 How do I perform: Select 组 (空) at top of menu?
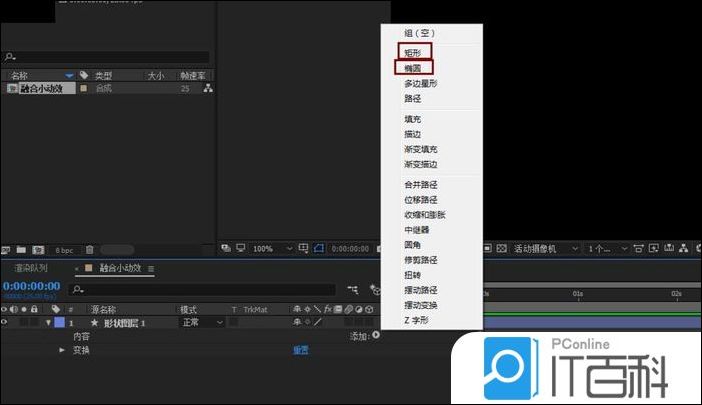point(419,33)
